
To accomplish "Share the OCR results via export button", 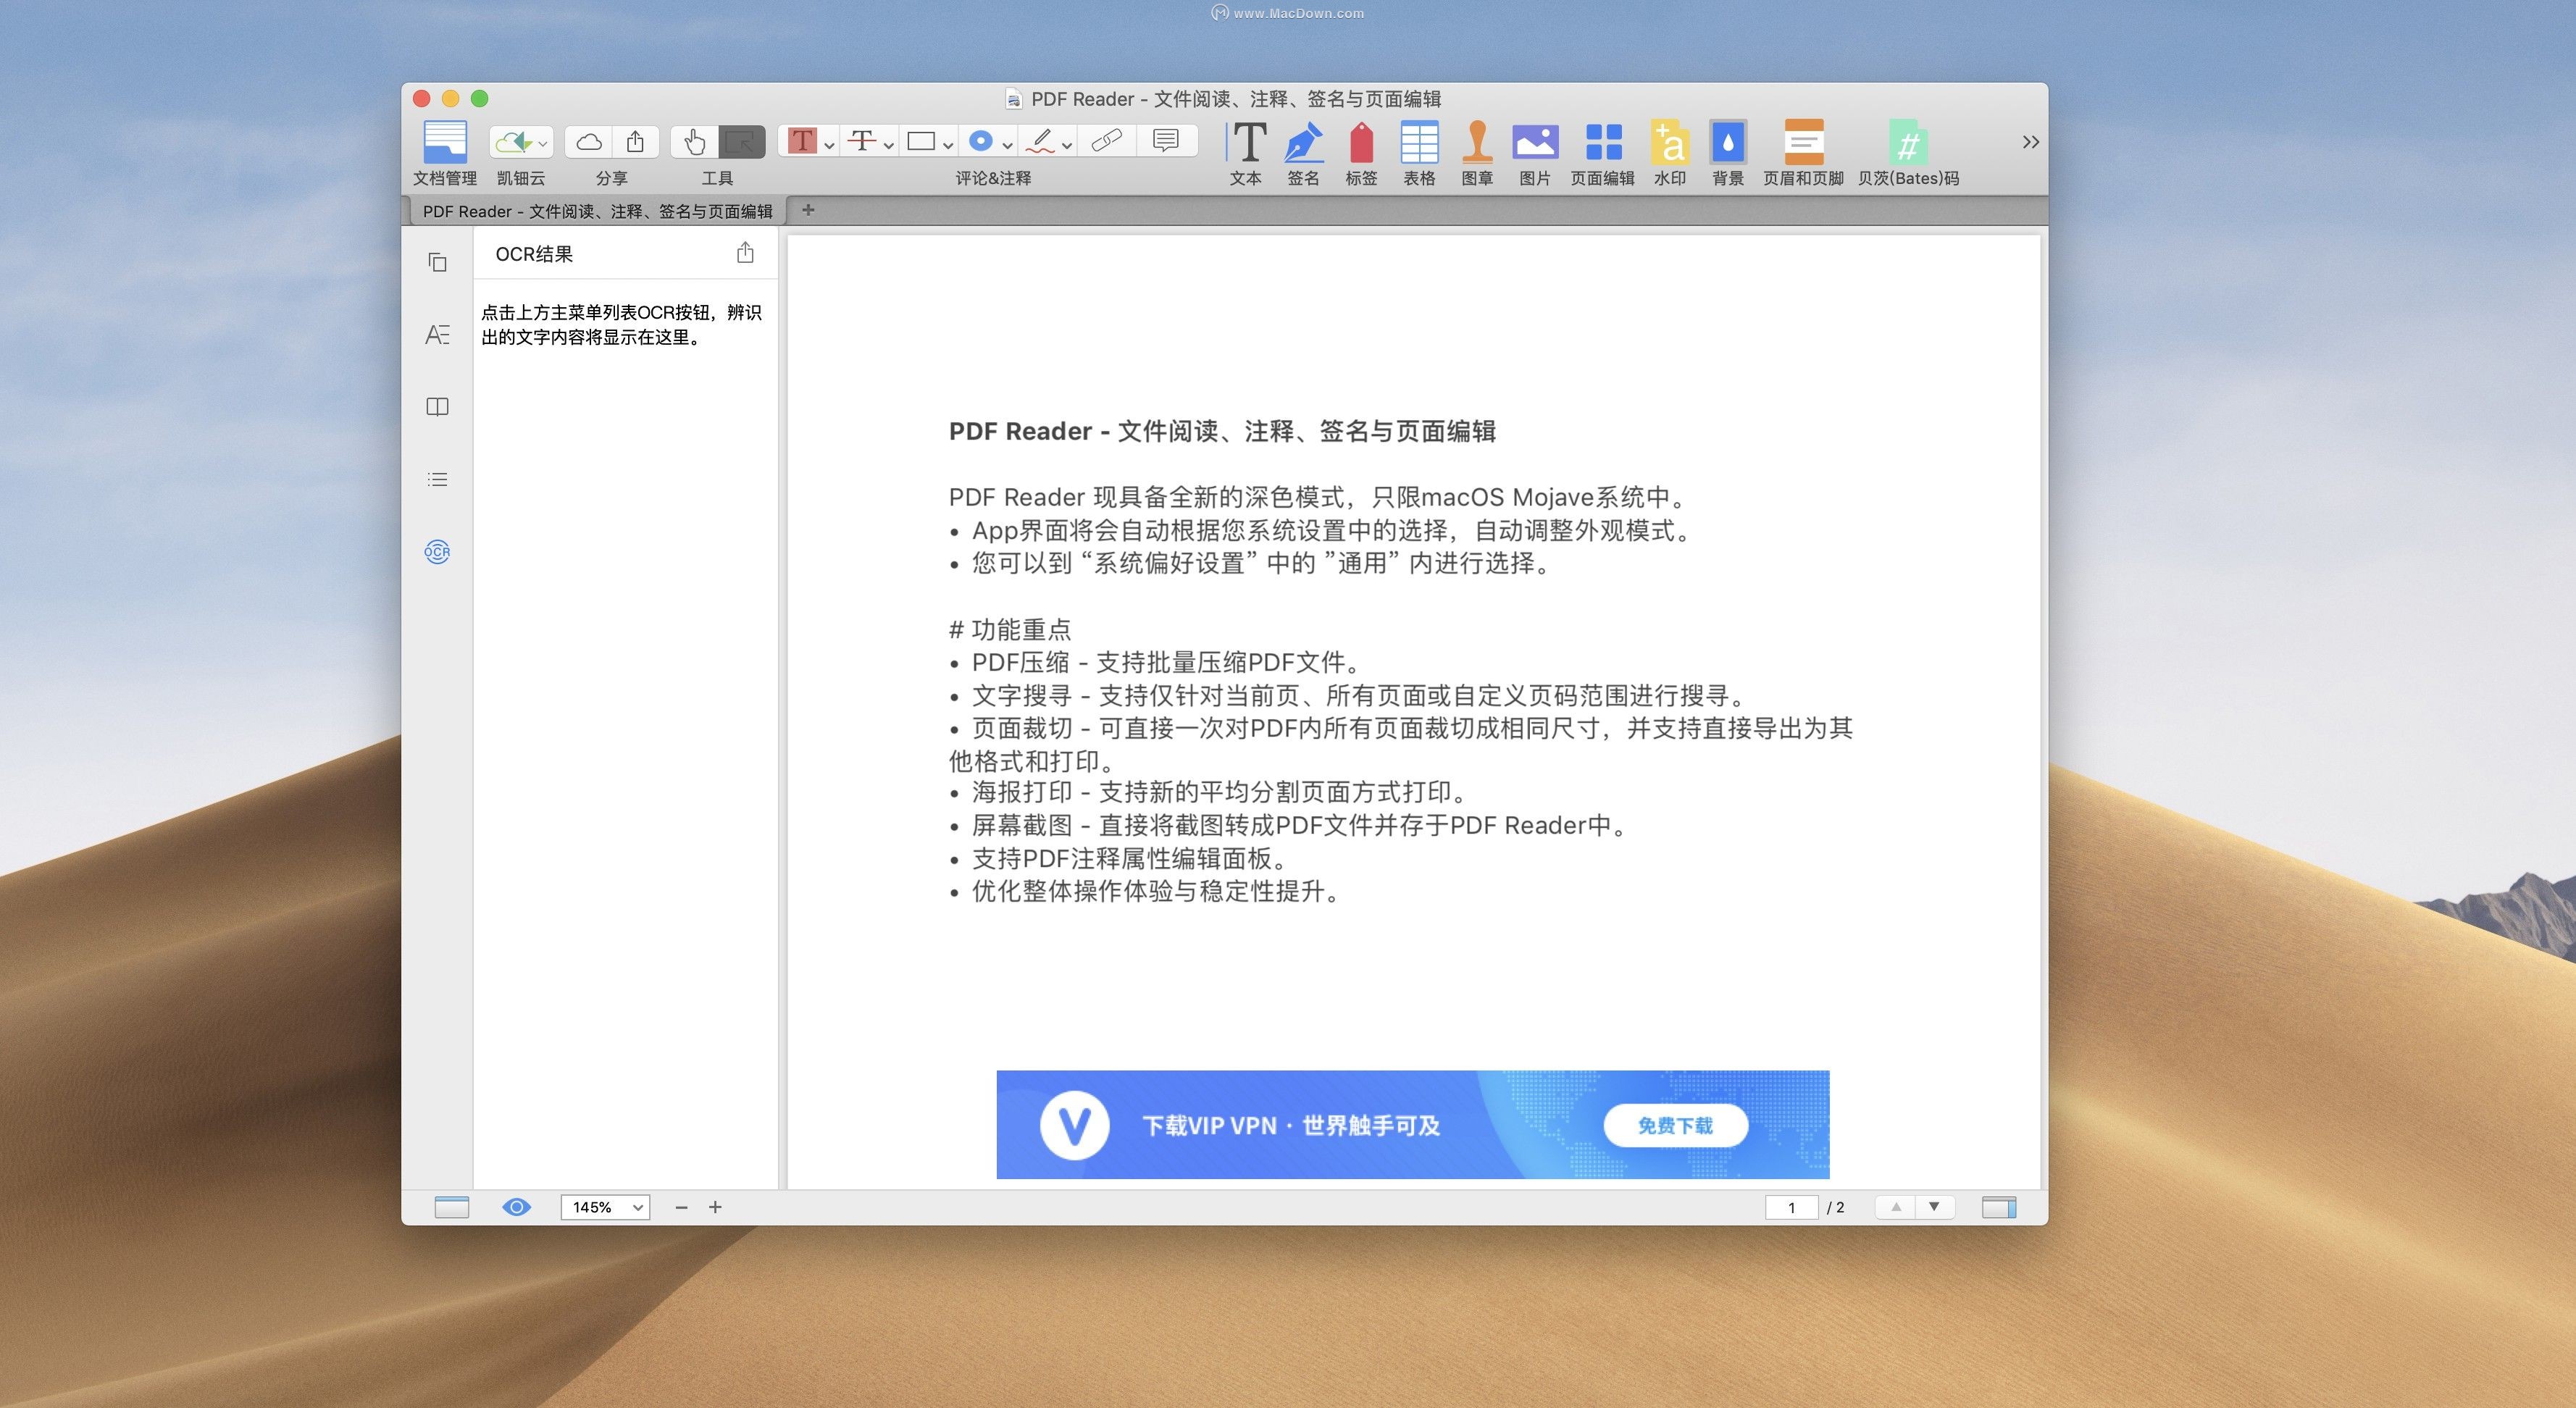I will [744, 253].
